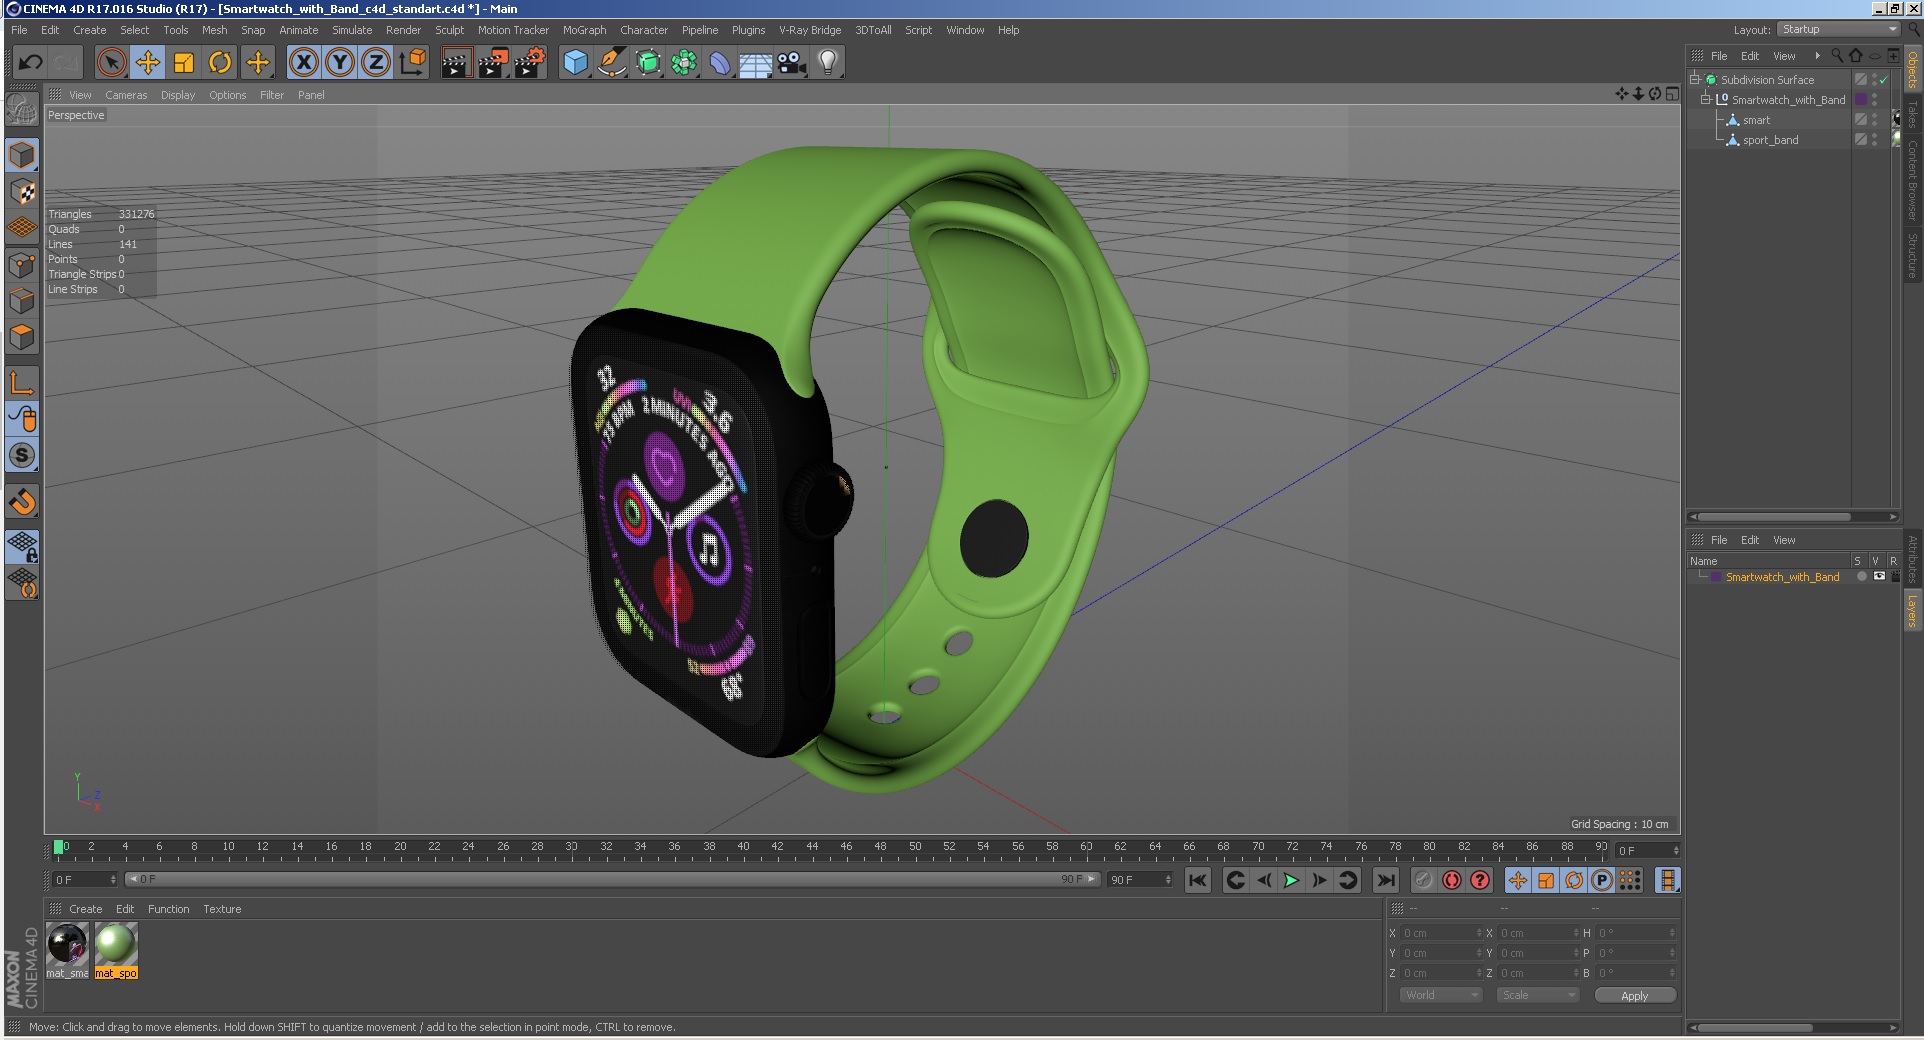Select the smart object in tree

[1756, 120]
